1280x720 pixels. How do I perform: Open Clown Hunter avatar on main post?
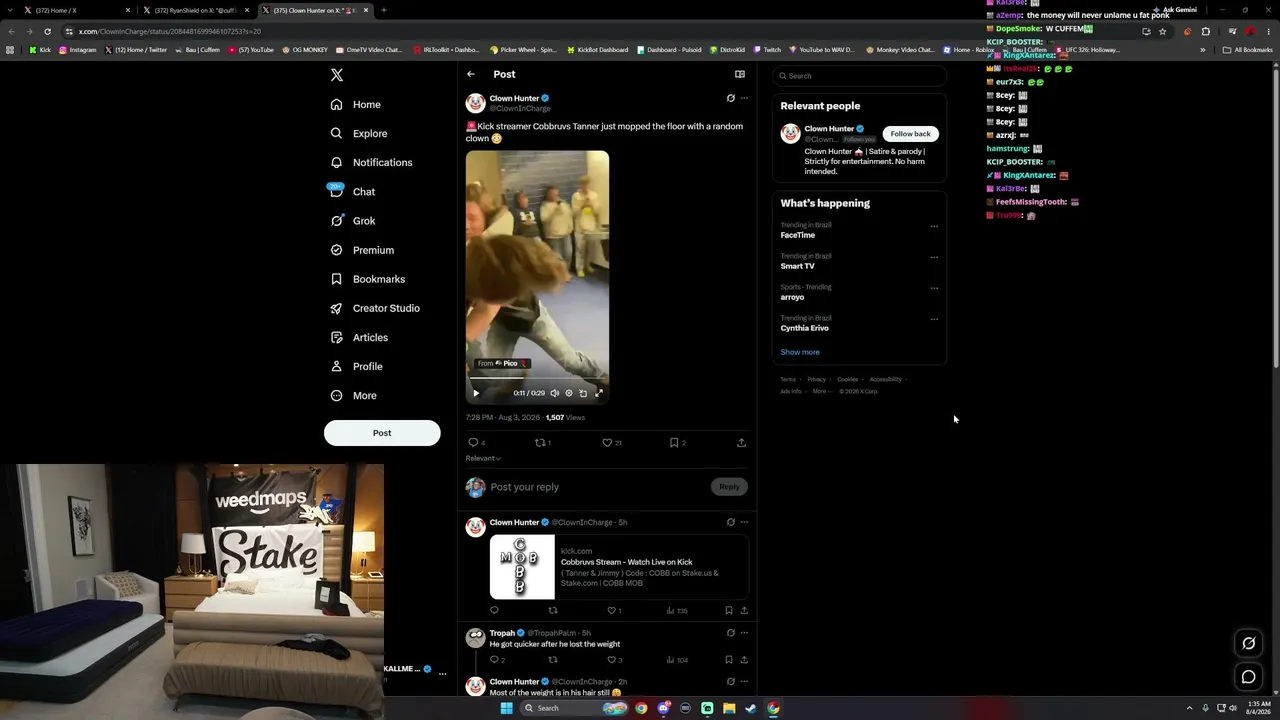coord(476,103)
